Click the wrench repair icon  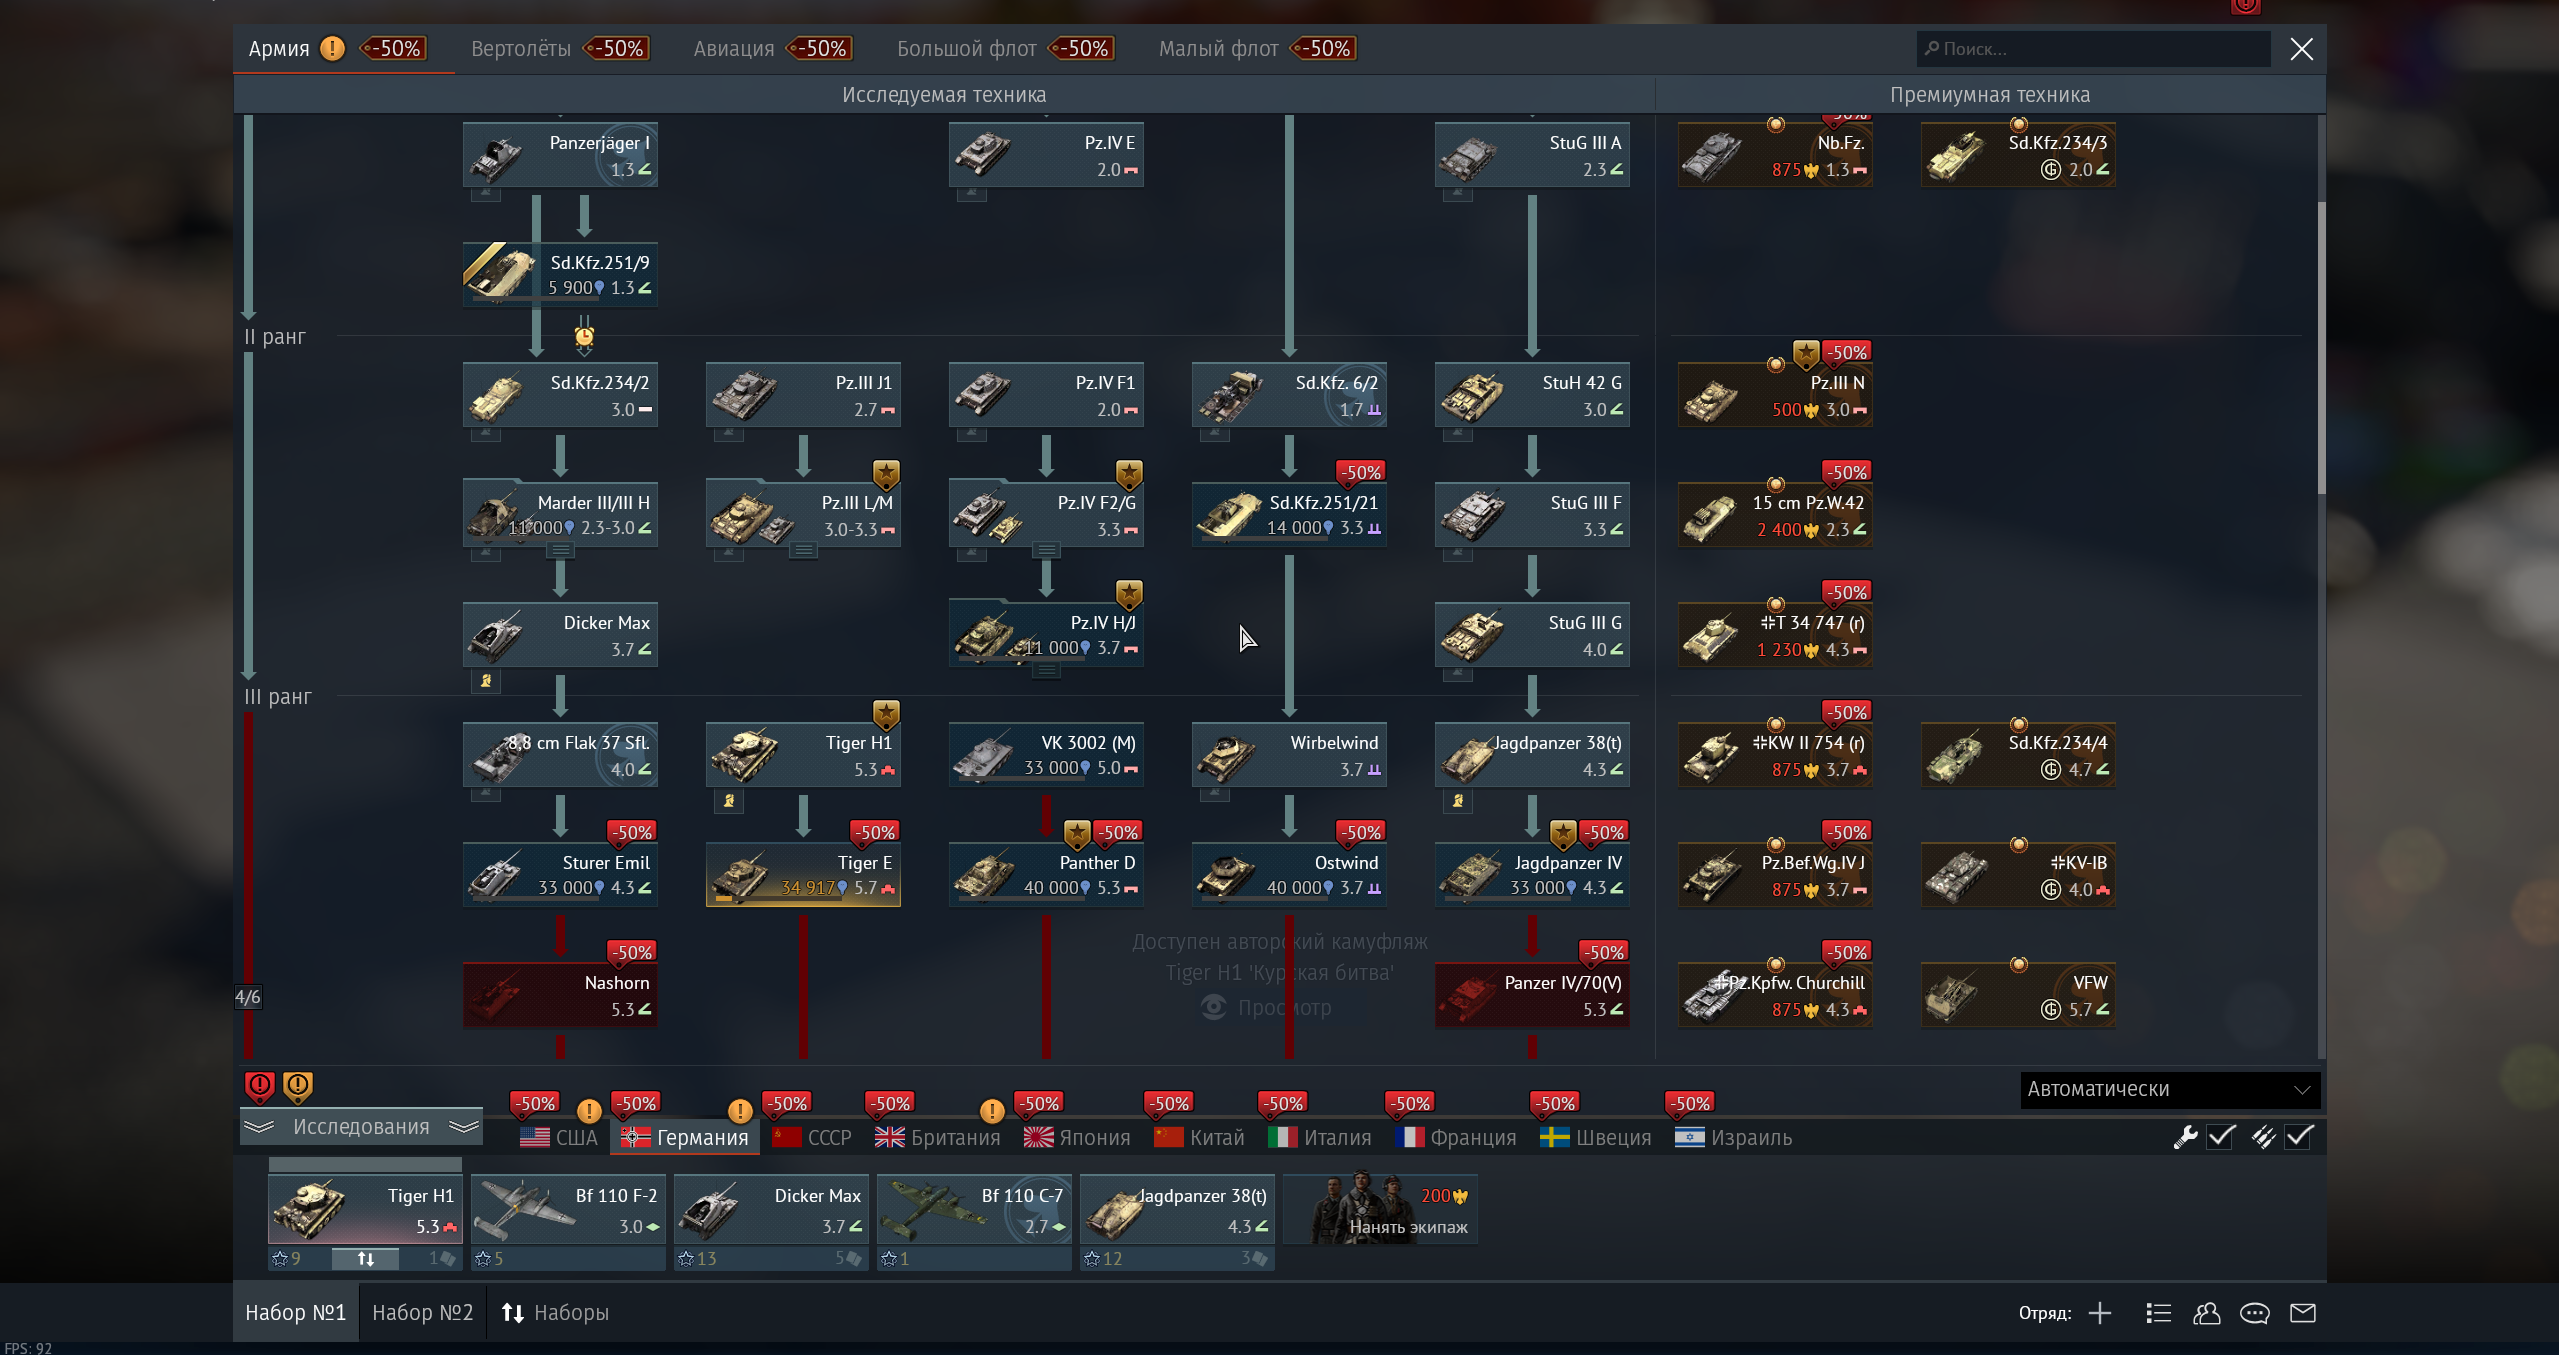pos(2185,1137)
